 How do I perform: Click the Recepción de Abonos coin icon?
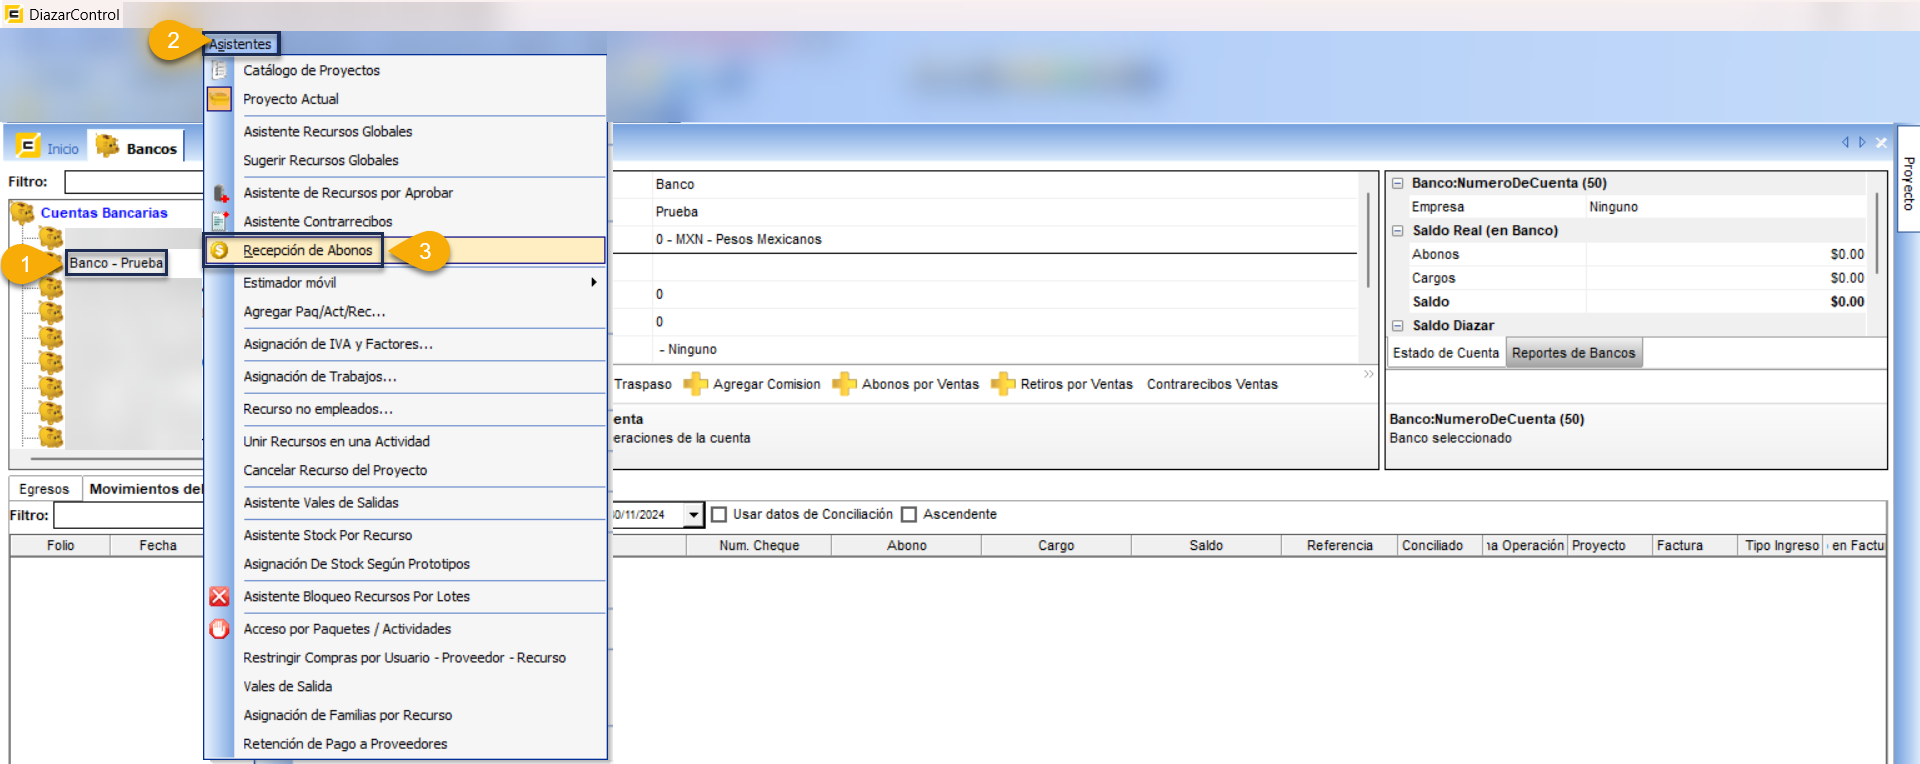pyautogui.click(x=219, y=250)
